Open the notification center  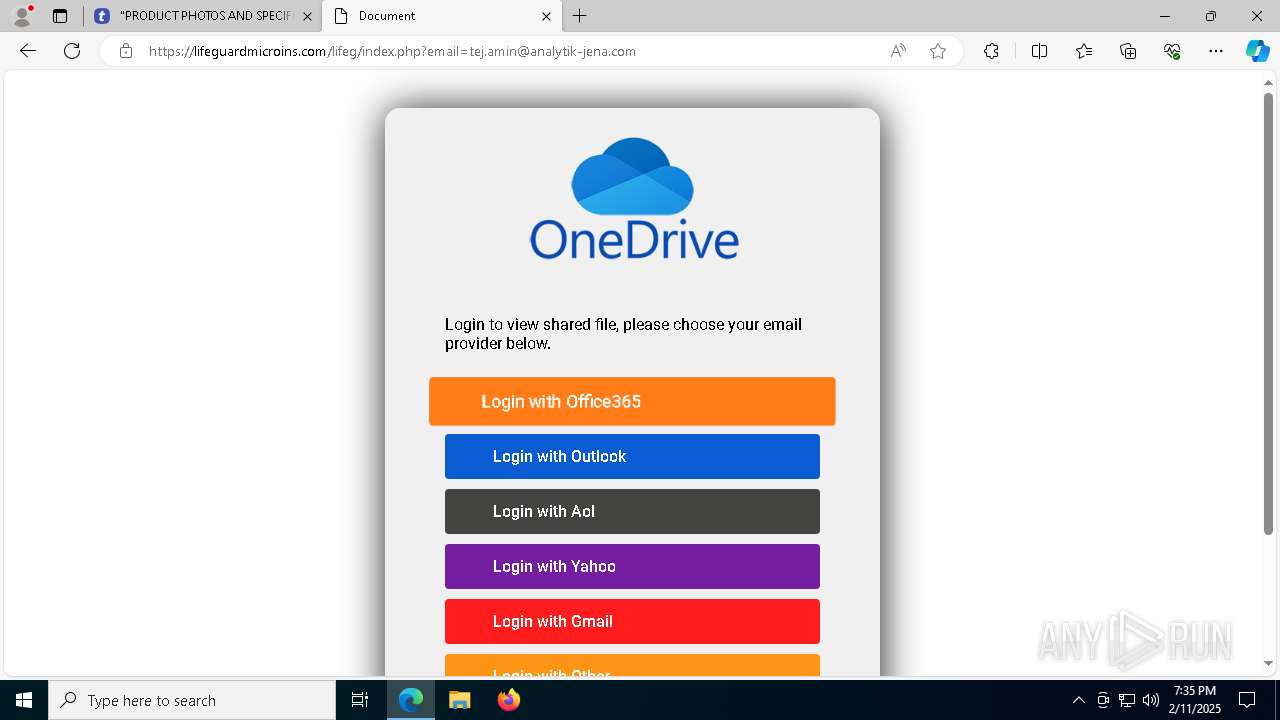point(1247,700)
